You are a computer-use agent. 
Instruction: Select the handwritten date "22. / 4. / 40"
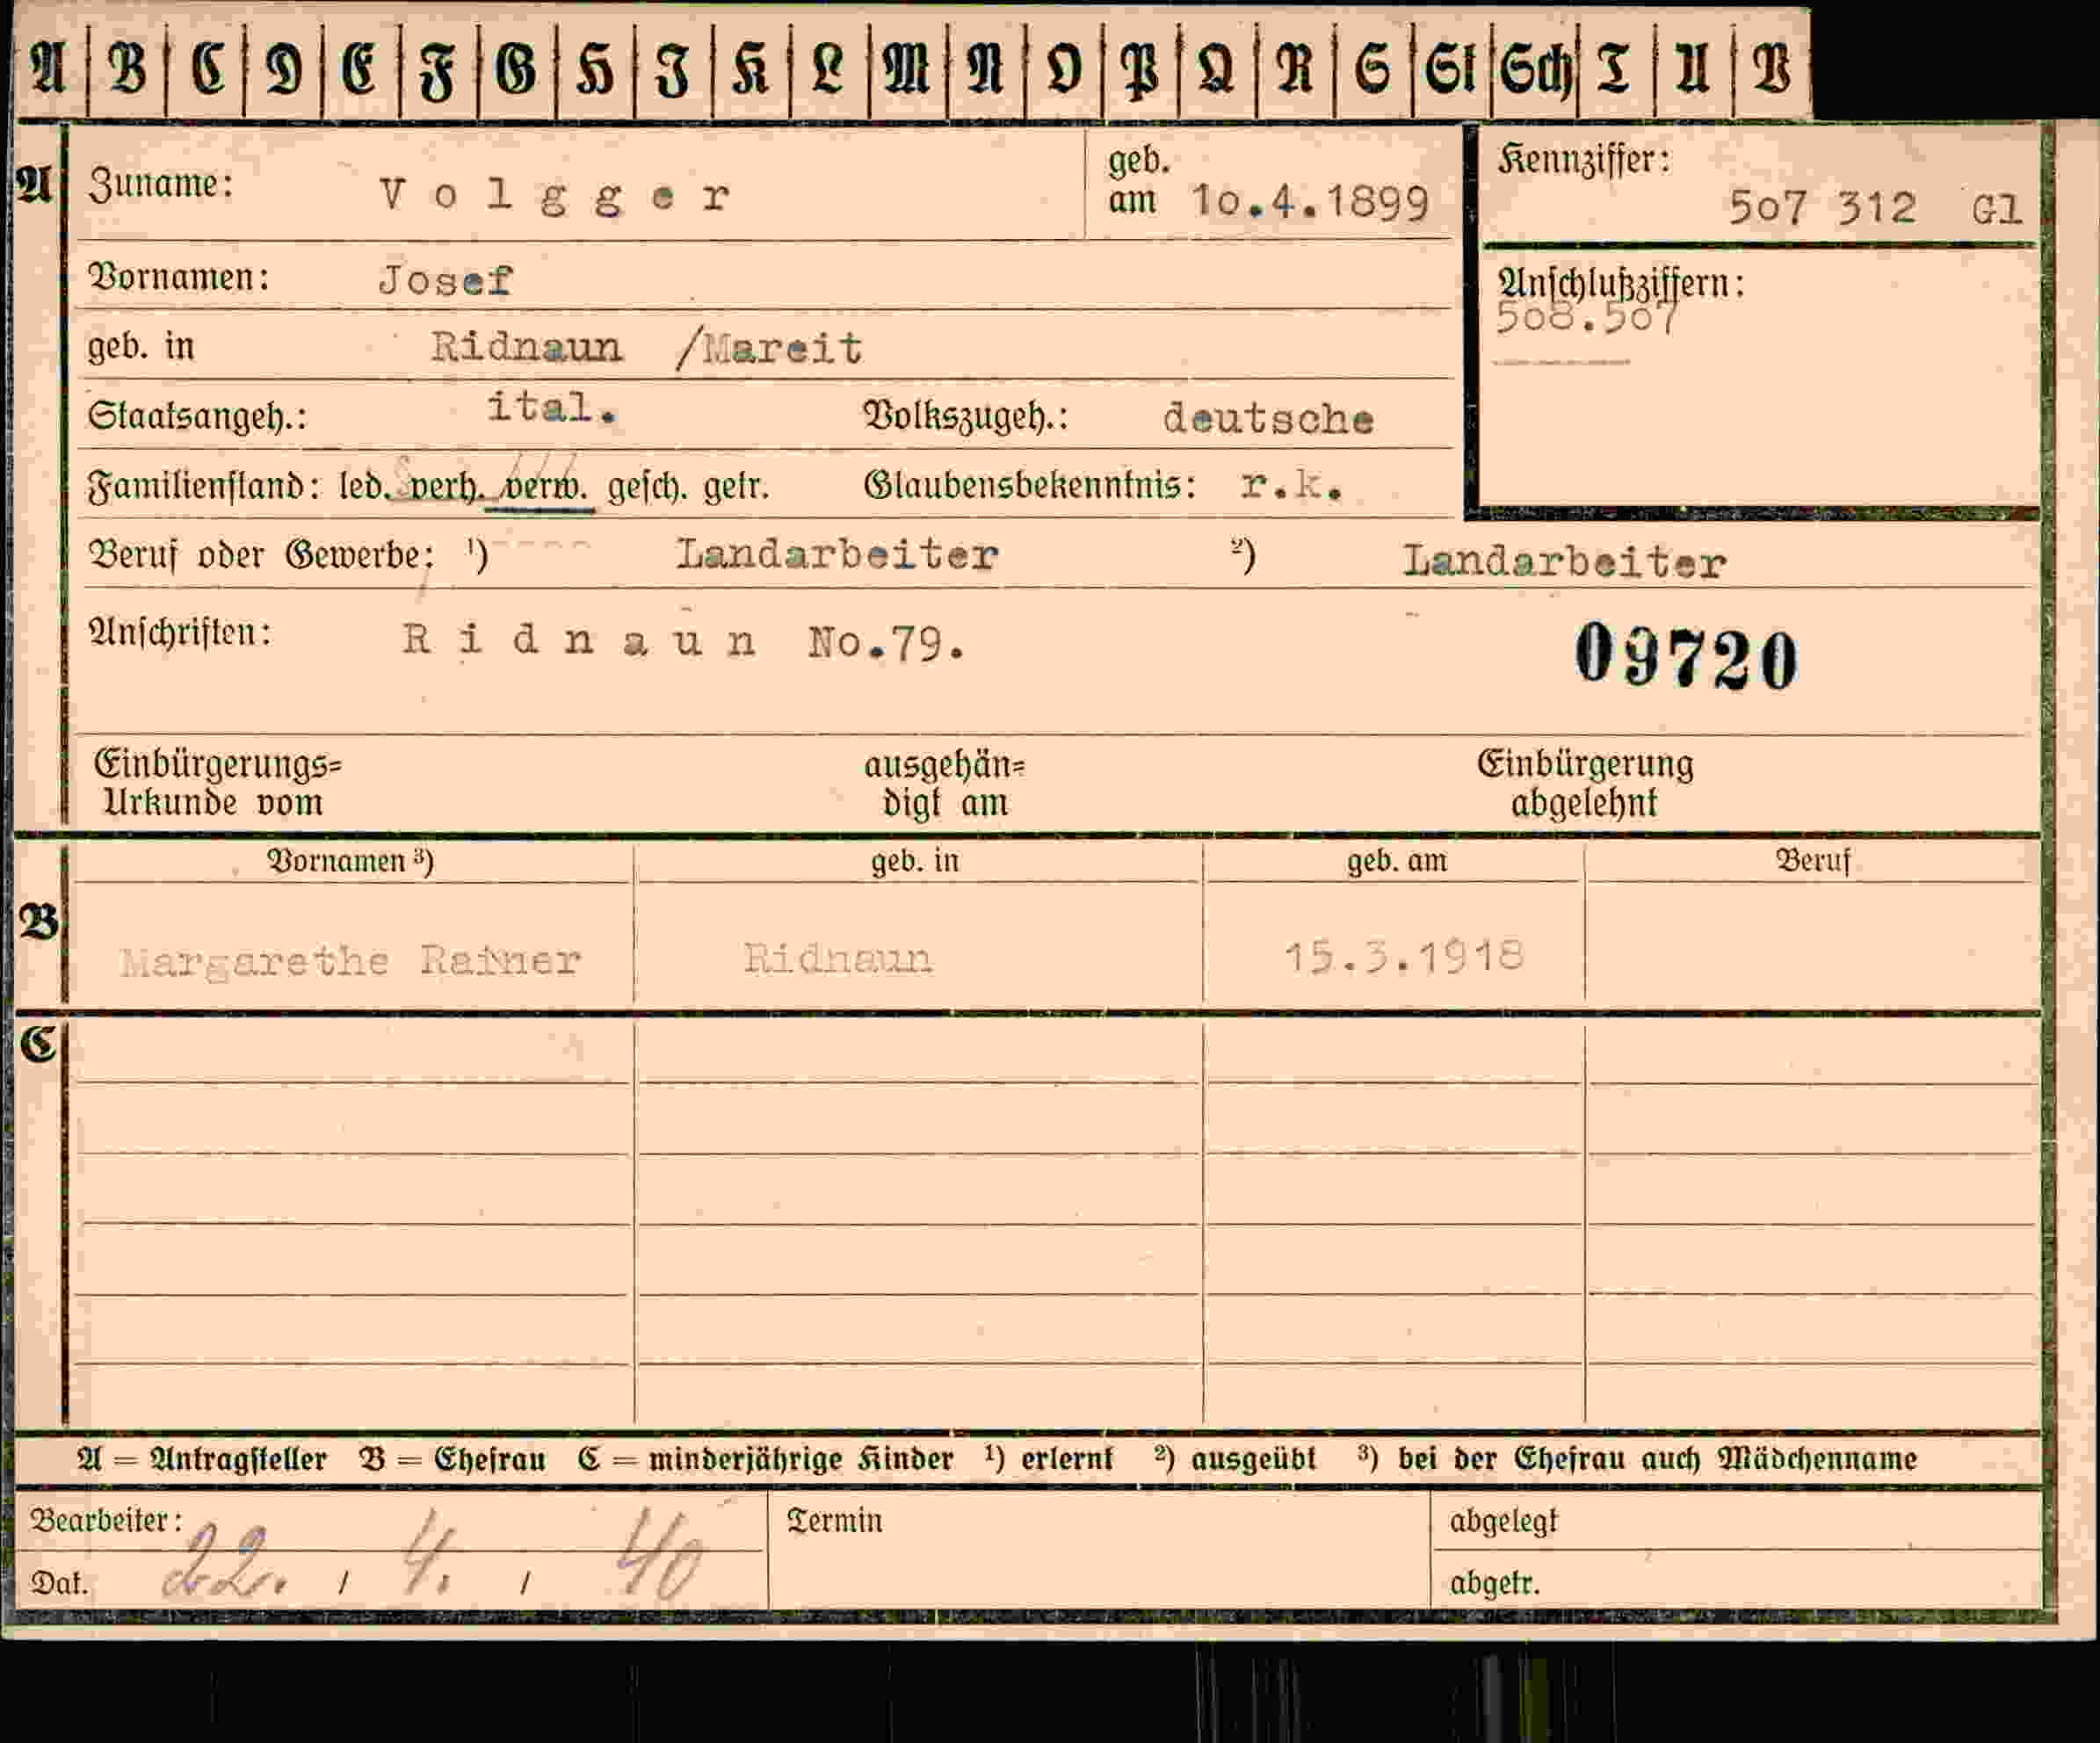433,1558
